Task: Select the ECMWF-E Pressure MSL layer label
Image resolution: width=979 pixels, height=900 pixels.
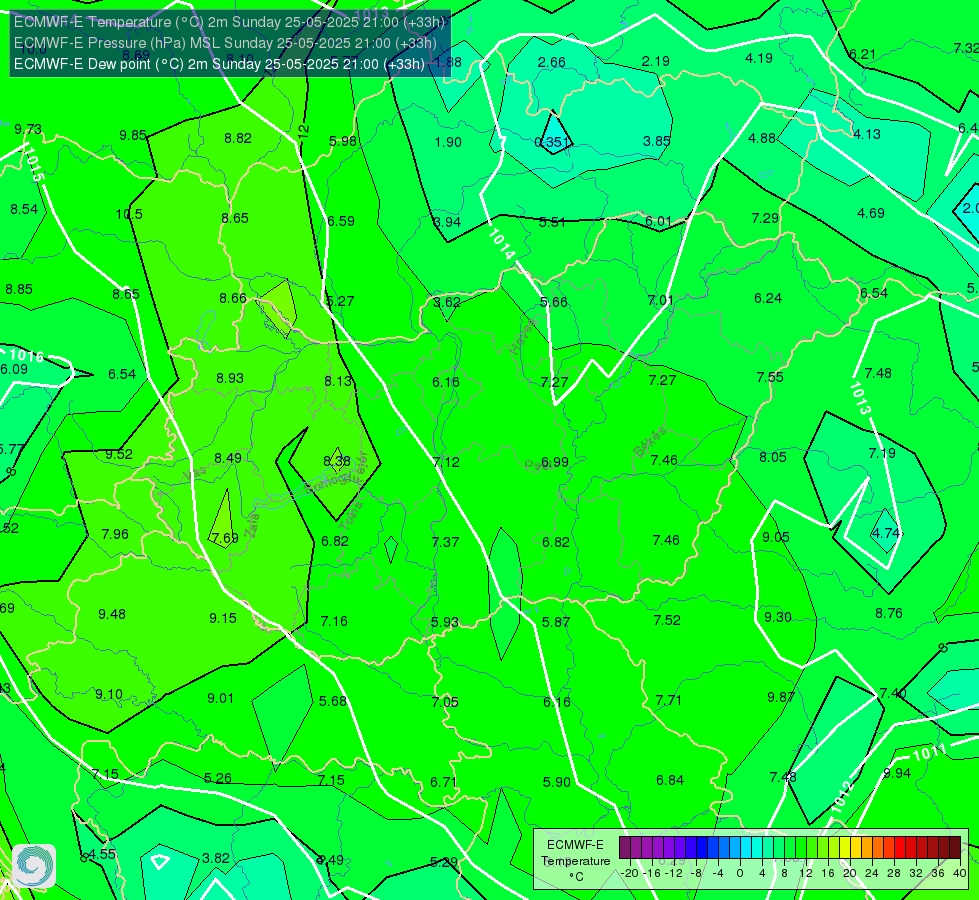Action: point(225,43)
